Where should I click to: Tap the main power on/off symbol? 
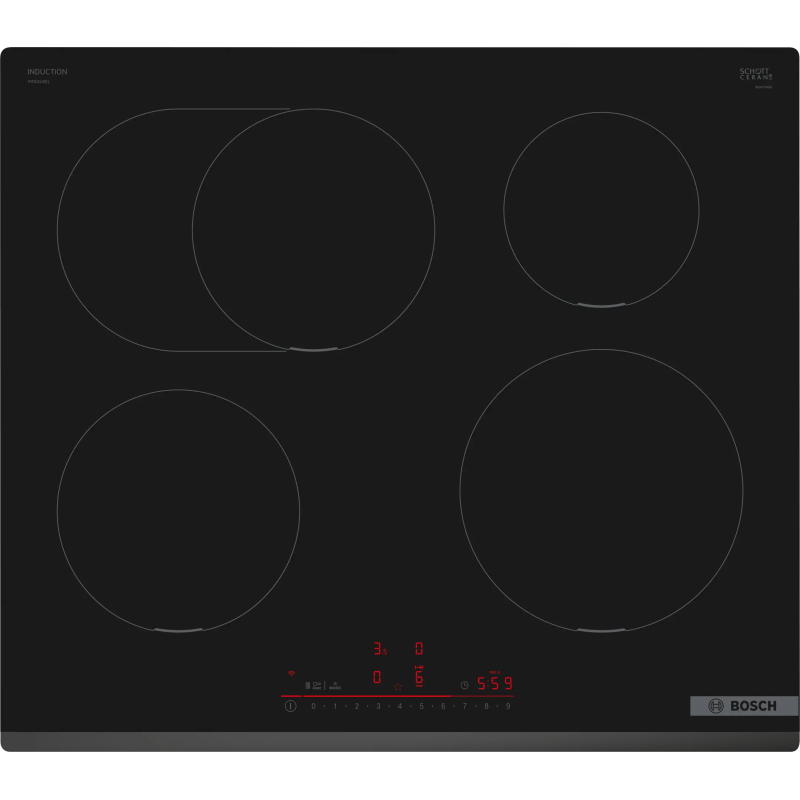pos(290,706)
